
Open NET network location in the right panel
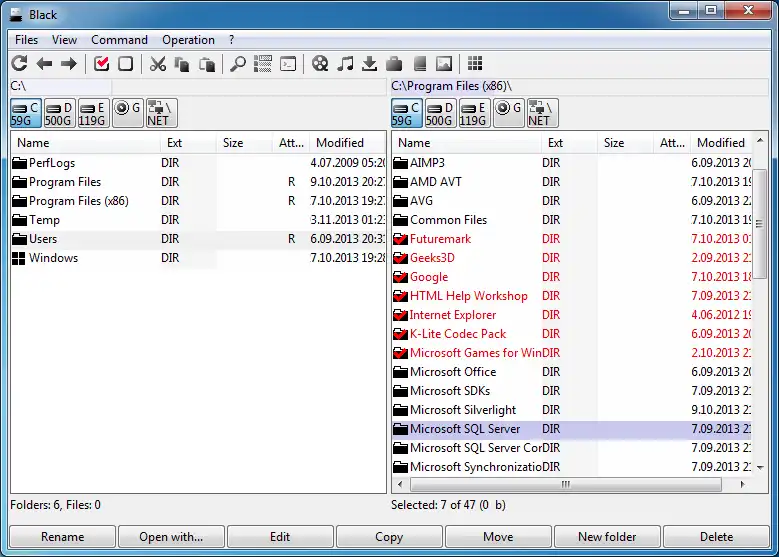point(543,113)
